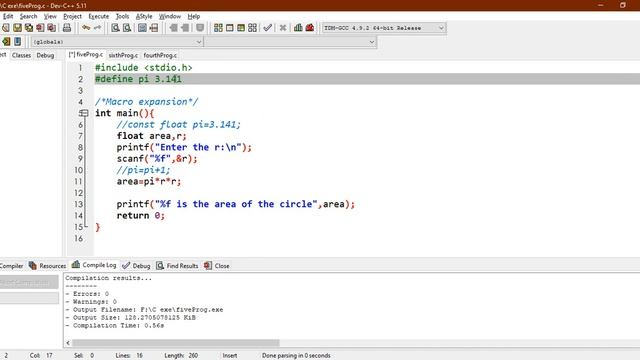Open the (globals) scope dropdown
The image size is (640, 360).
pos(117,42)
